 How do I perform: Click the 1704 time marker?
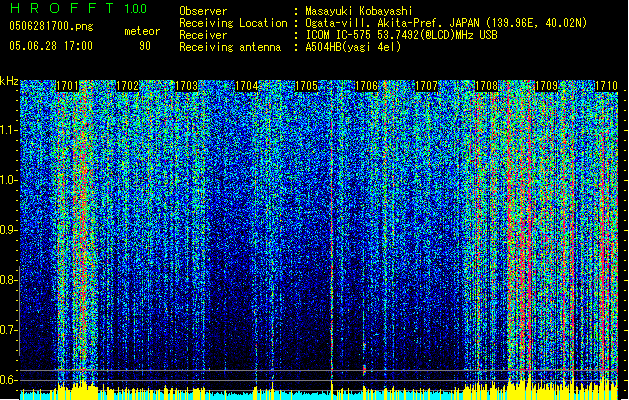[x=247, y=86]
